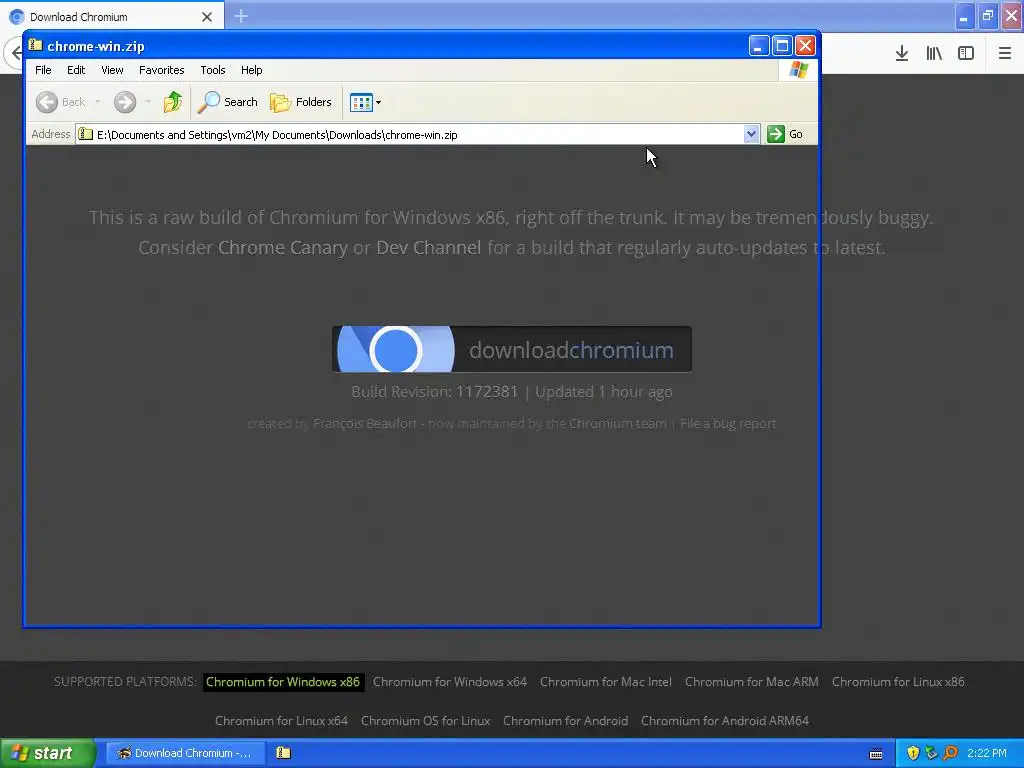Viewport: 1024px width, 768px height.
Task: Close the Download Chromium tab
Action: tap(207, 17)
